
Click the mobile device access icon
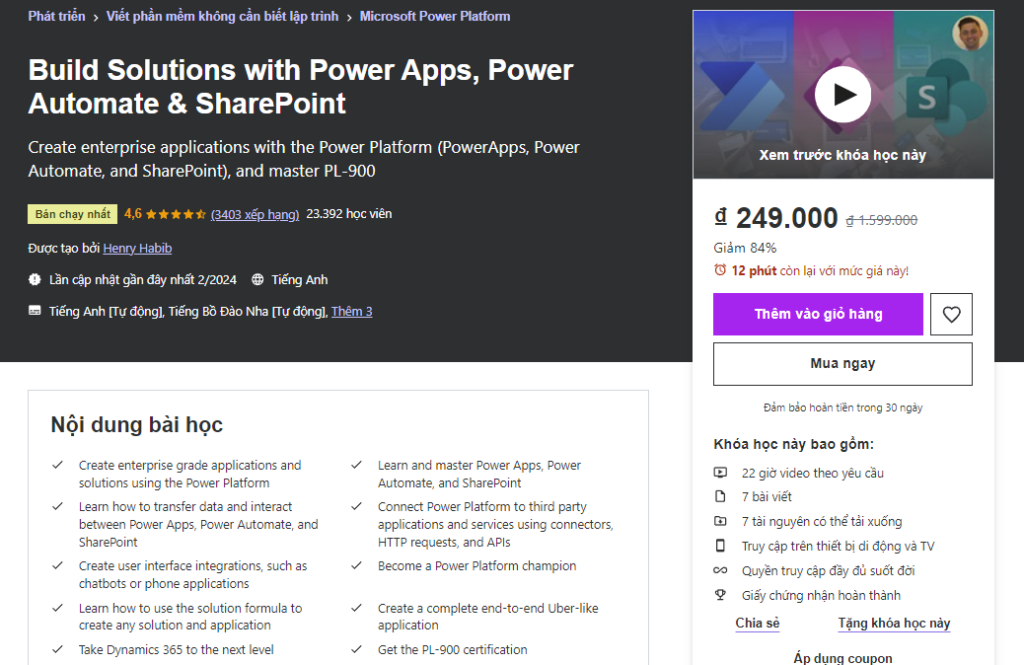pos(720,546)
